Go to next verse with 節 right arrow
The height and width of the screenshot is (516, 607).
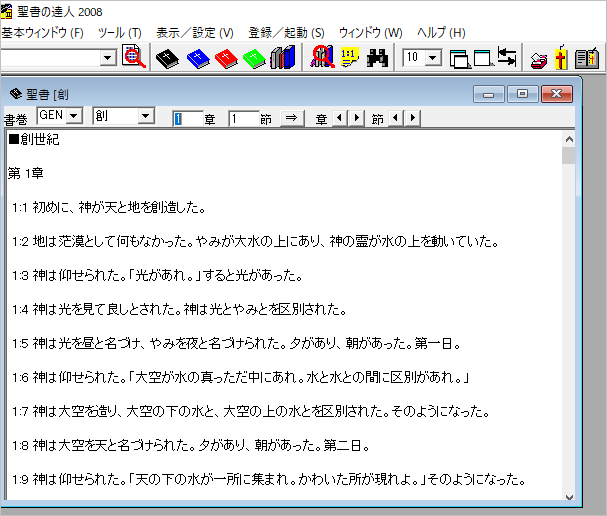coord(413,118)
